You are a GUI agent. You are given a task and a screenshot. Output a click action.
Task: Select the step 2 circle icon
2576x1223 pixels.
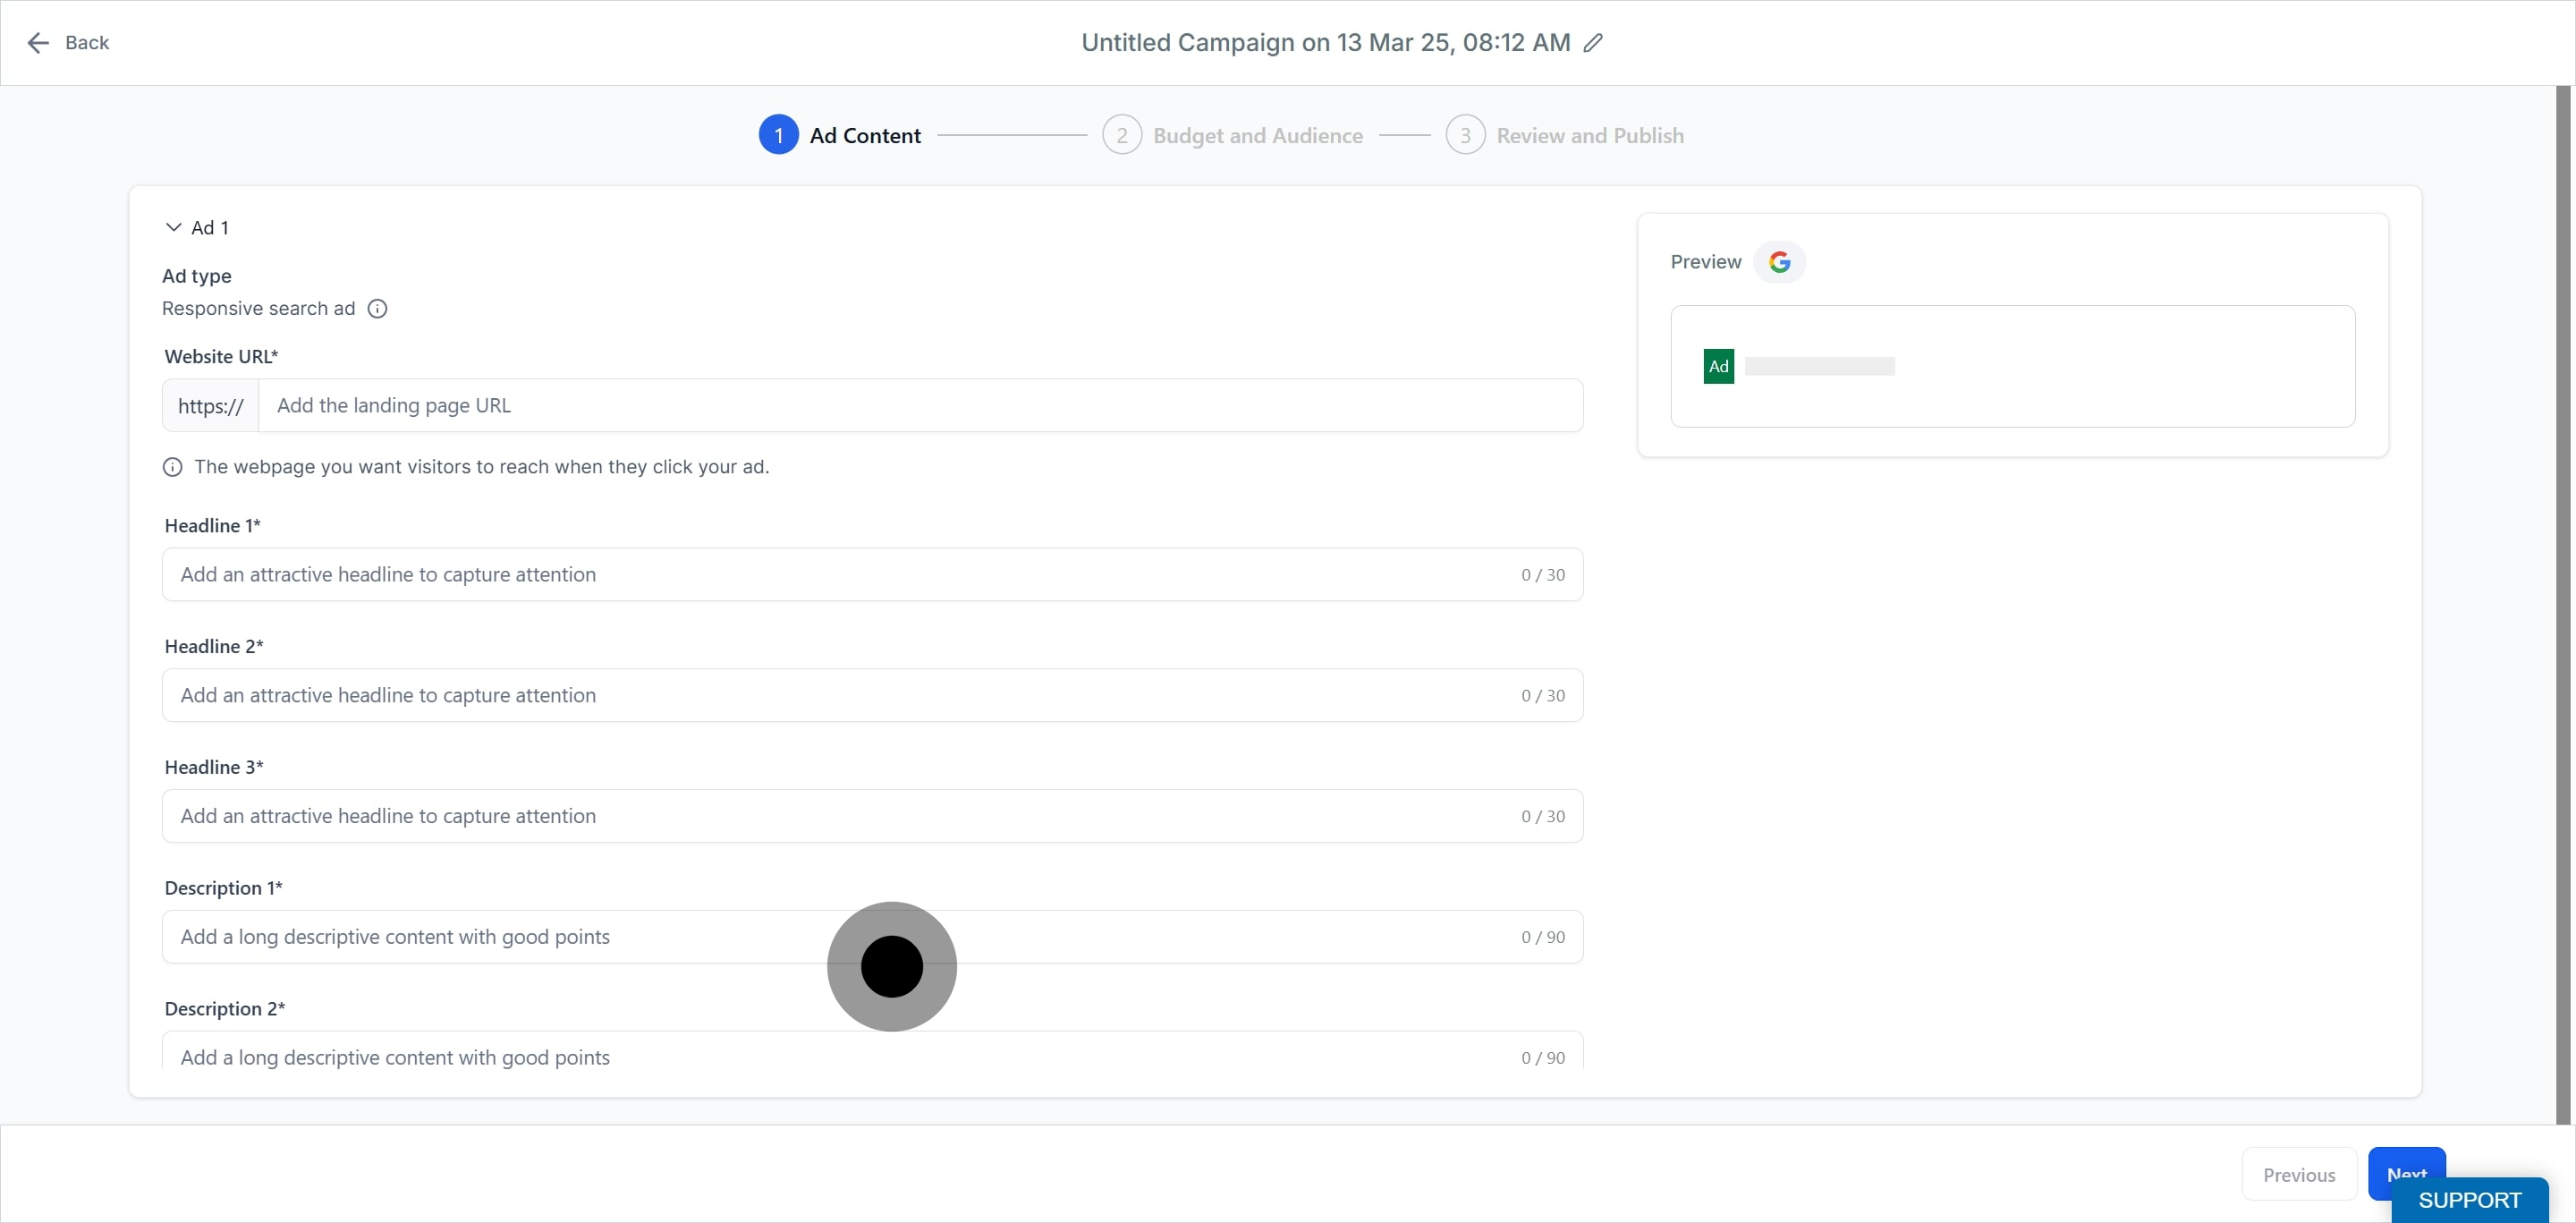click(1122, 135)
